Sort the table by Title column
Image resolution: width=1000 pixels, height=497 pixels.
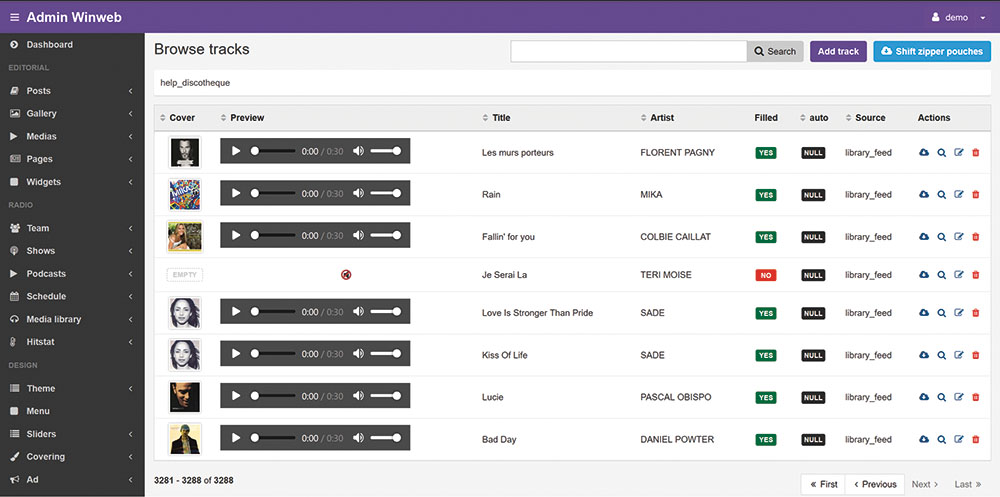501,118
